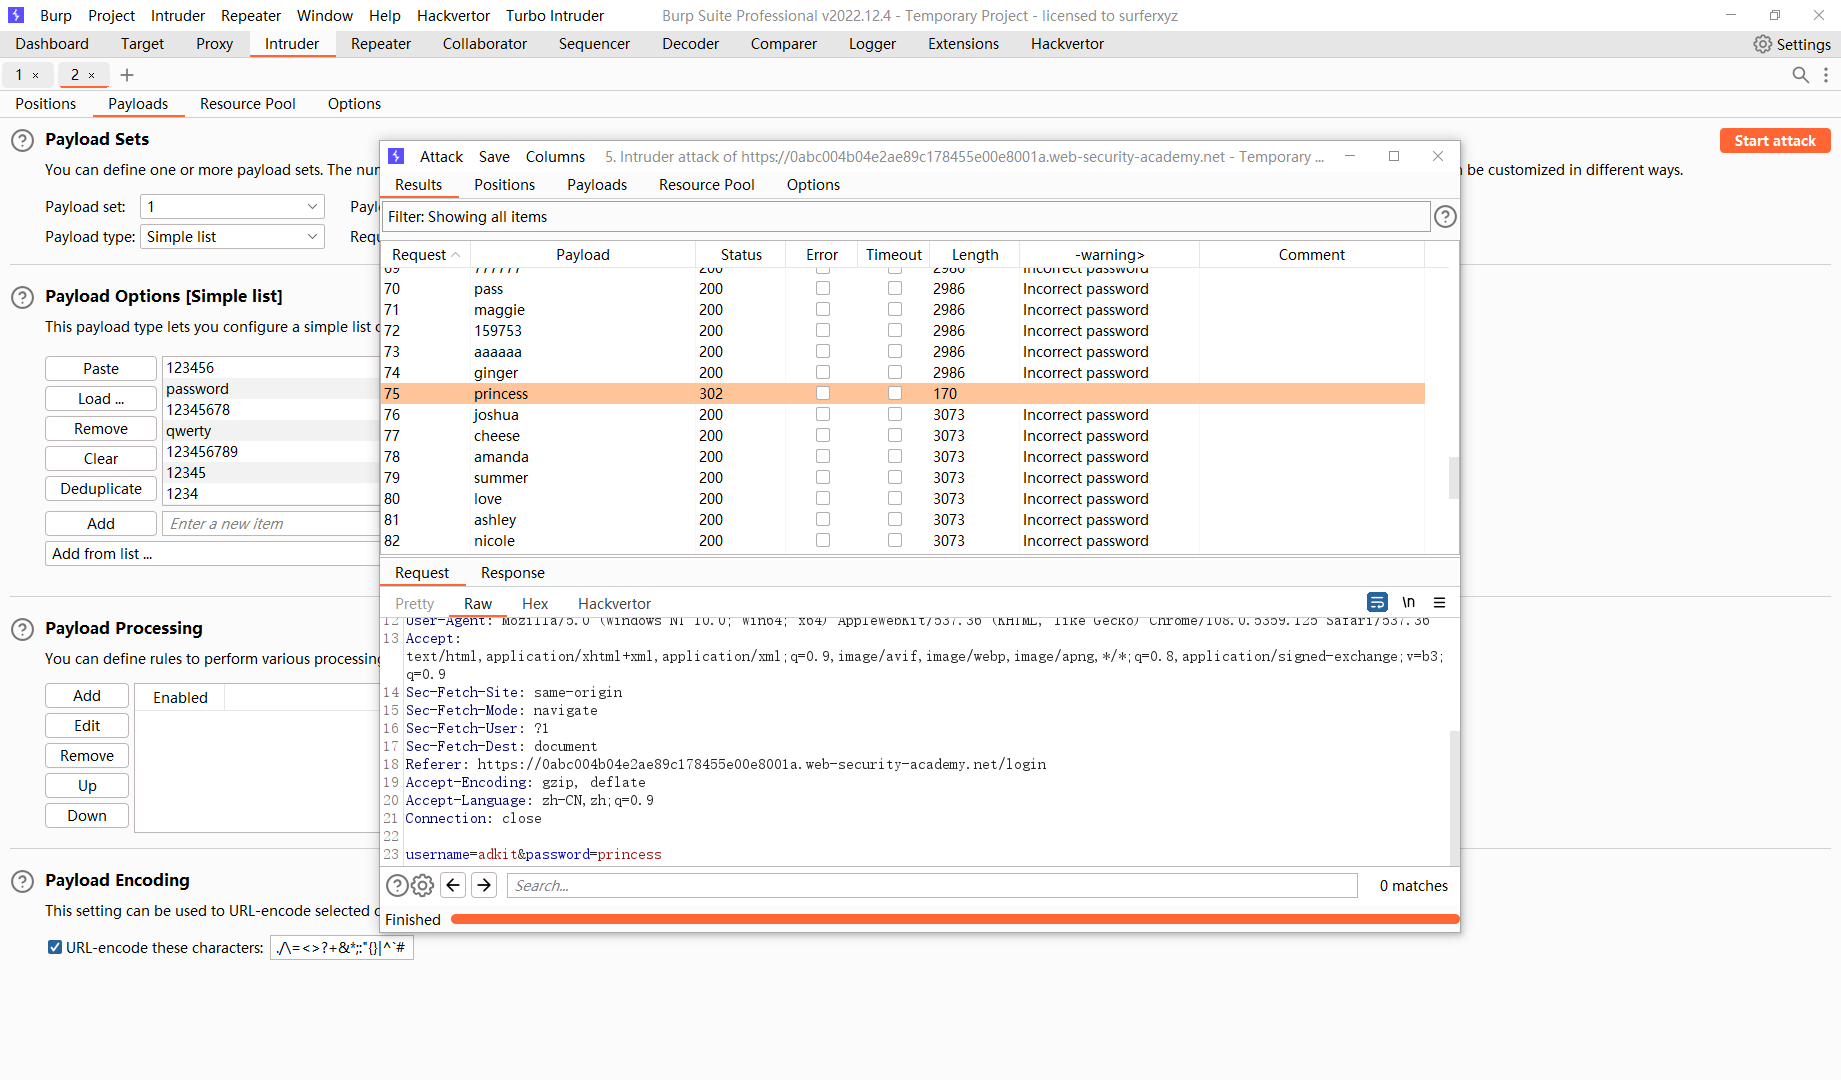
Task: Click Filter: Showing all items bar
Action: (906, 217)
